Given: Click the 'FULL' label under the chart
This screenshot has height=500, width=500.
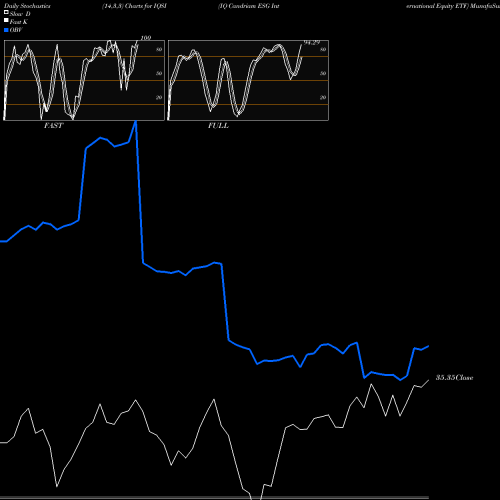Looking at the screenshot, I should [218, 126].
